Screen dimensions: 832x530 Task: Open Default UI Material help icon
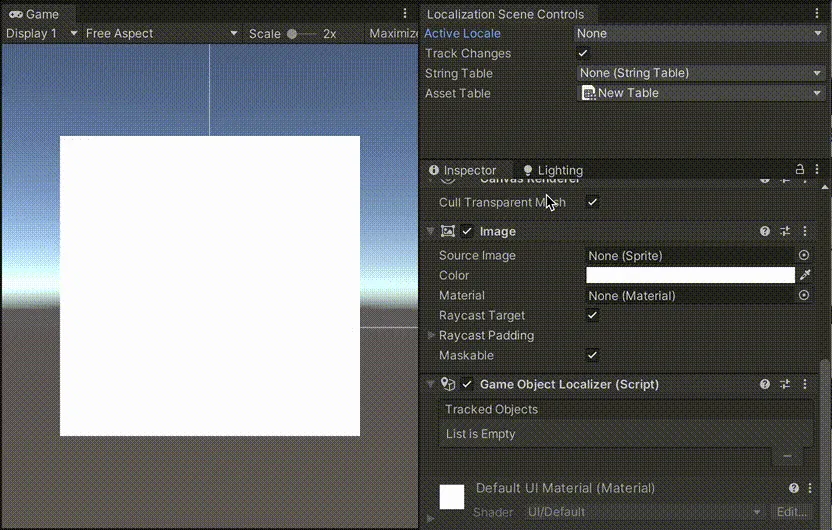pos(794,488)
